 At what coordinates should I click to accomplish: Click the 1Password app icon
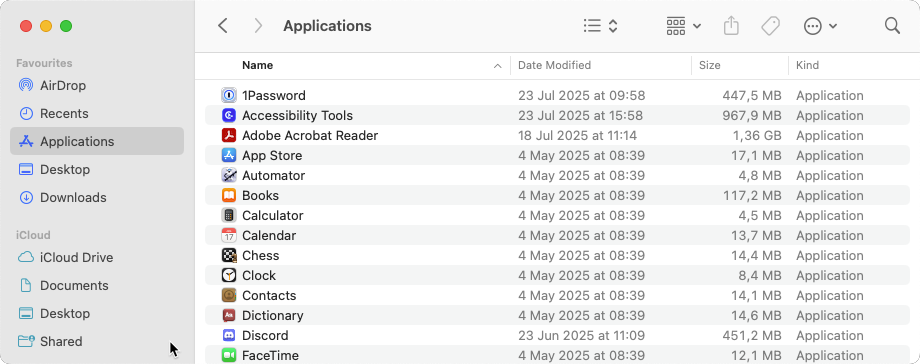[x=229, y=96]
